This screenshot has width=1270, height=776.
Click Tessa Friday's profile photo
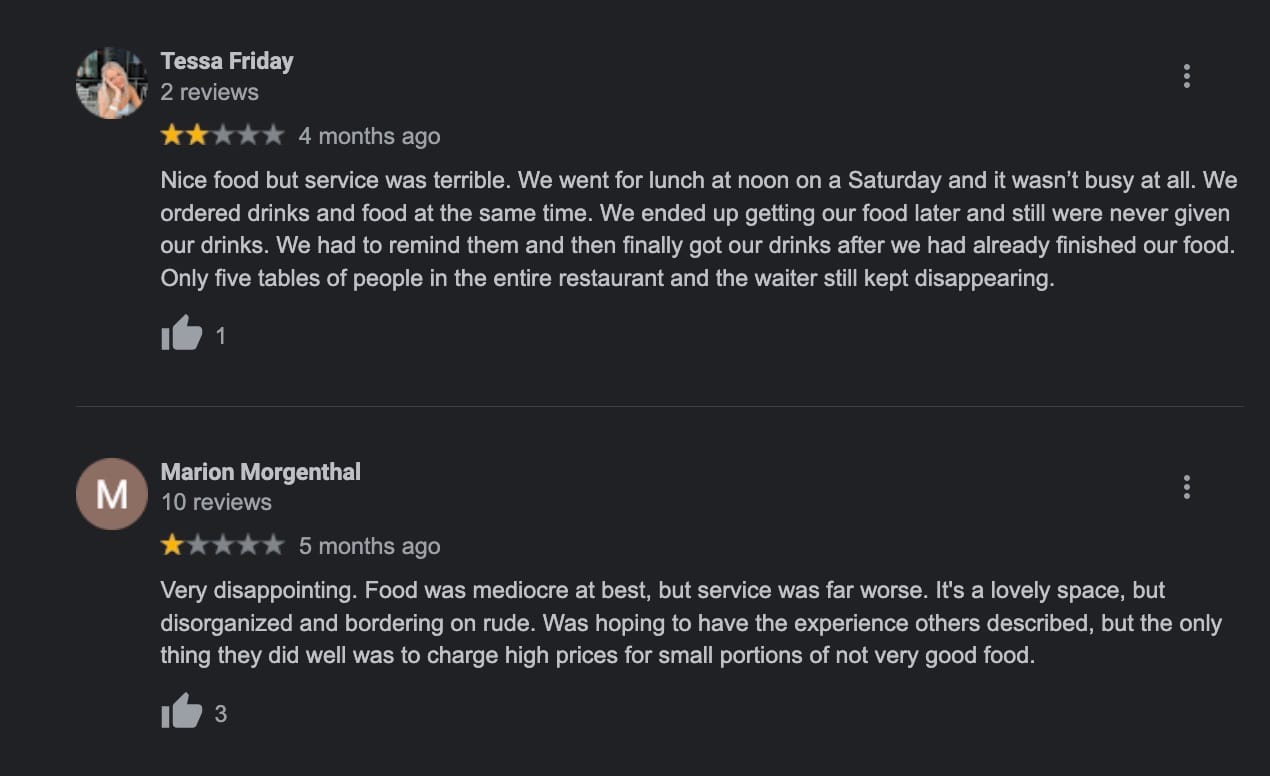coord(112,83)
